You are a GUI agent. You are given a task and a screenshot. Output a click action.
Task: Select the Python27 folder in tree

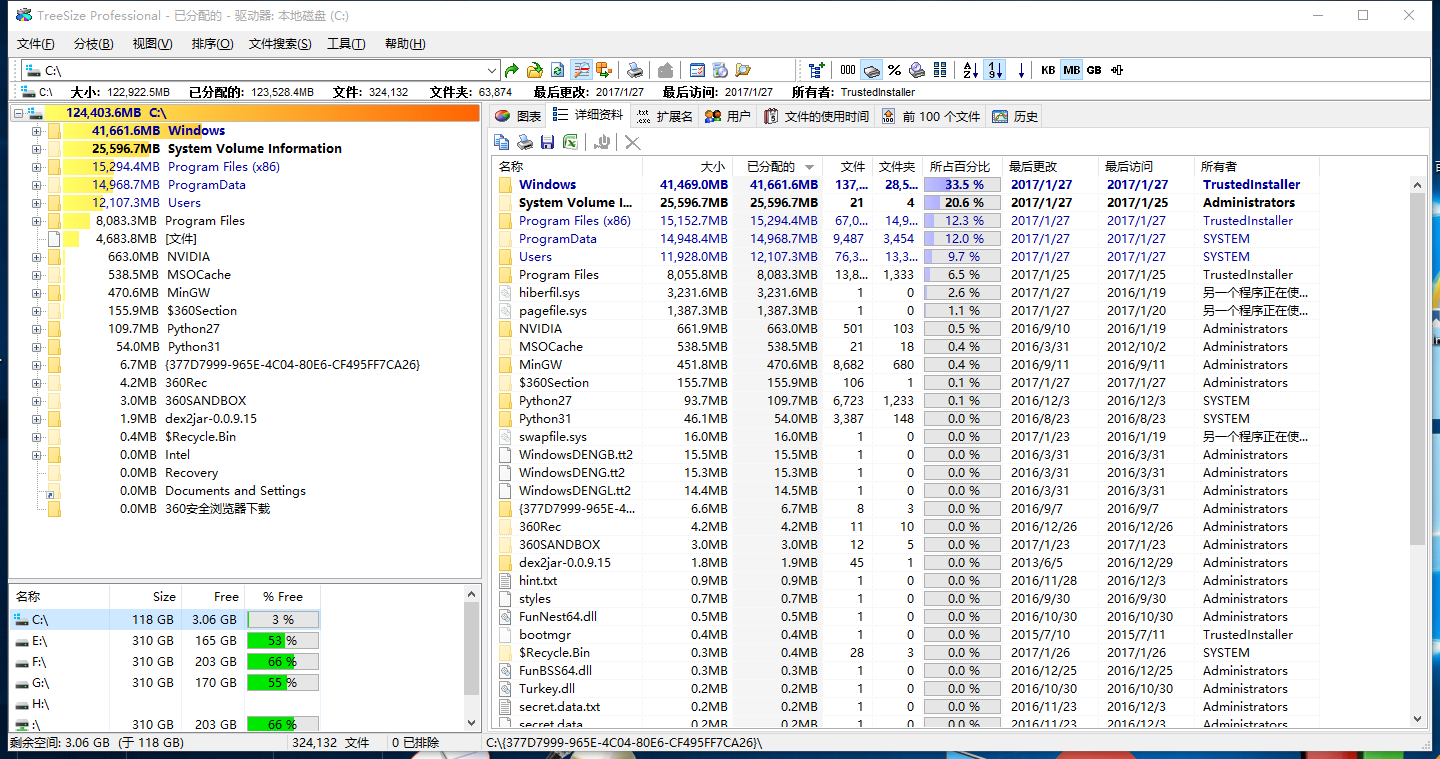pyautogui.click(x=194, y=329)
